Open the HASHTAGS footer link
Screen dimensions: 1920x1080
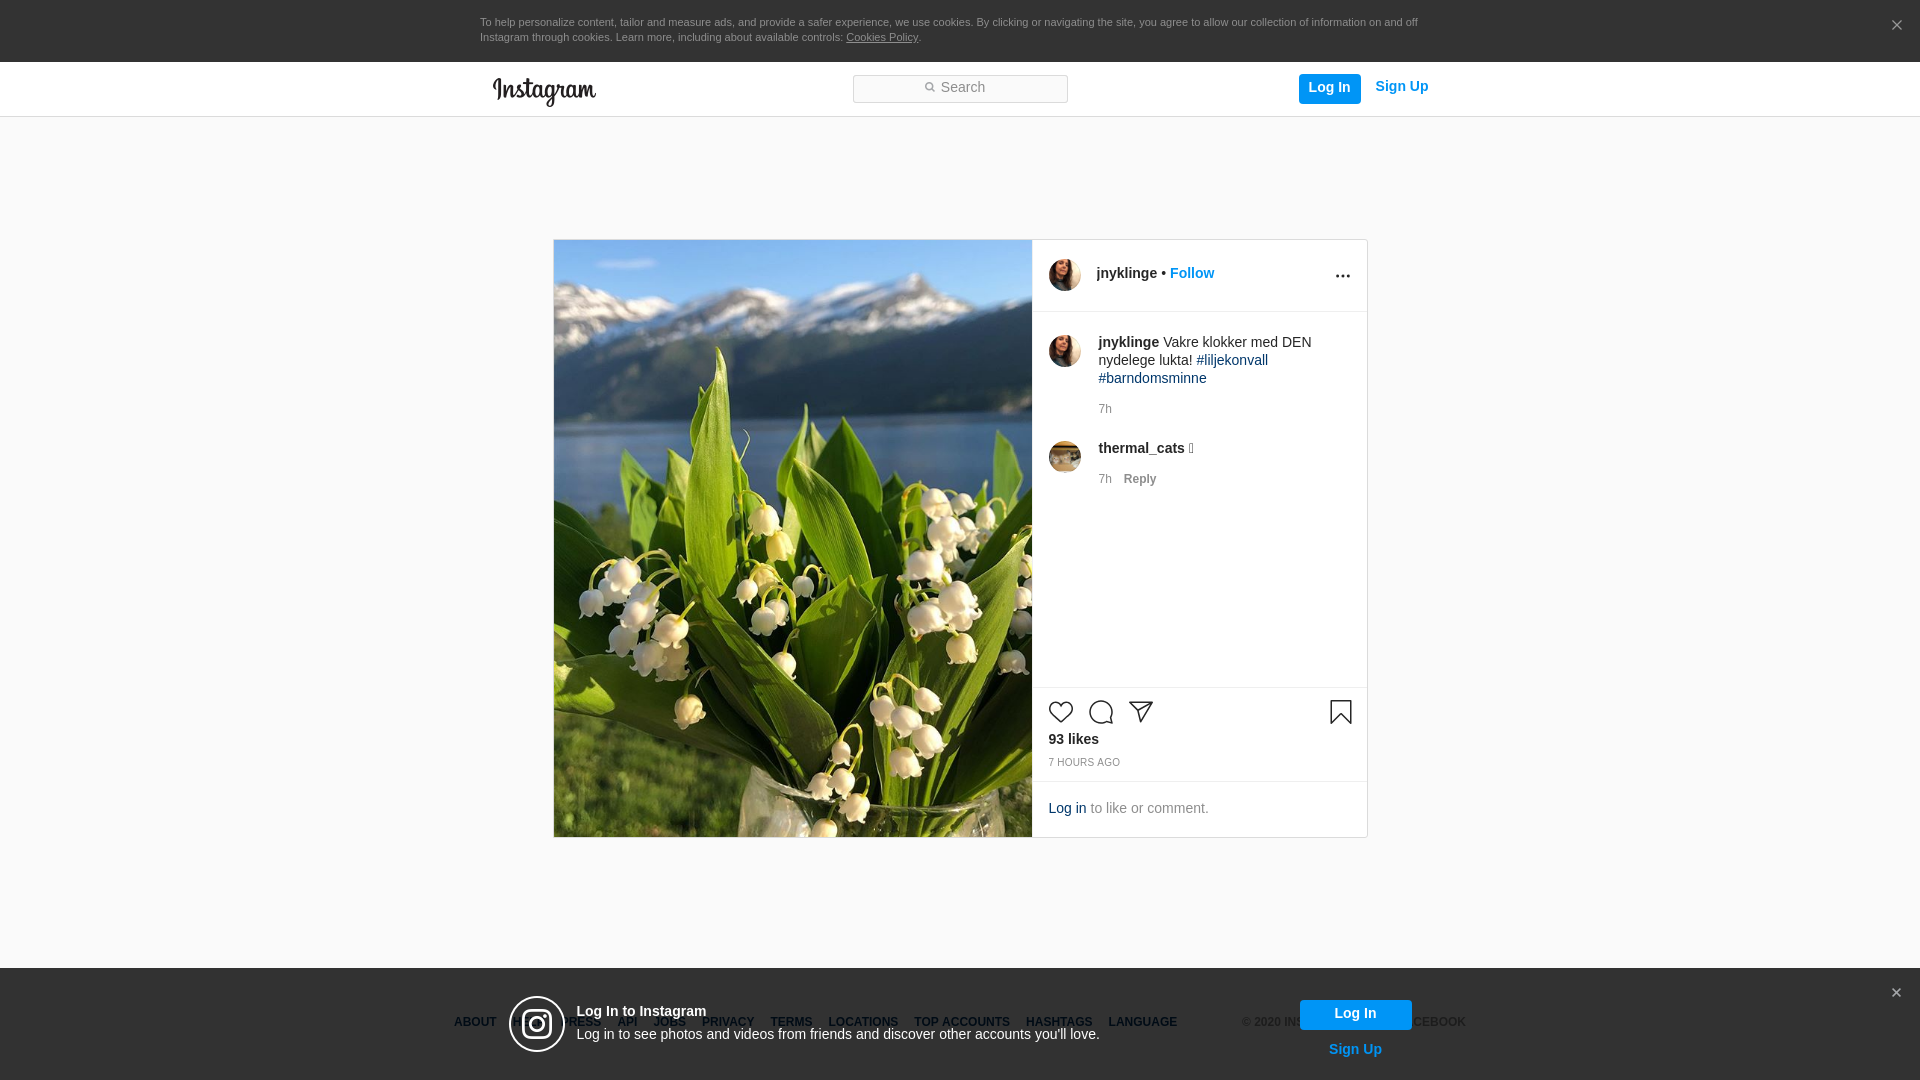(x=1059, y=1022)
